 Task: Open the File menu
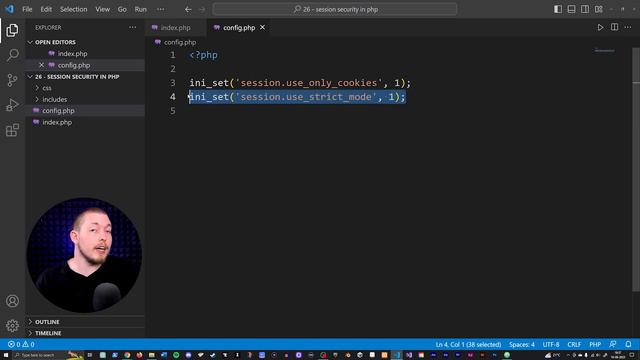(x=27, y=9)
